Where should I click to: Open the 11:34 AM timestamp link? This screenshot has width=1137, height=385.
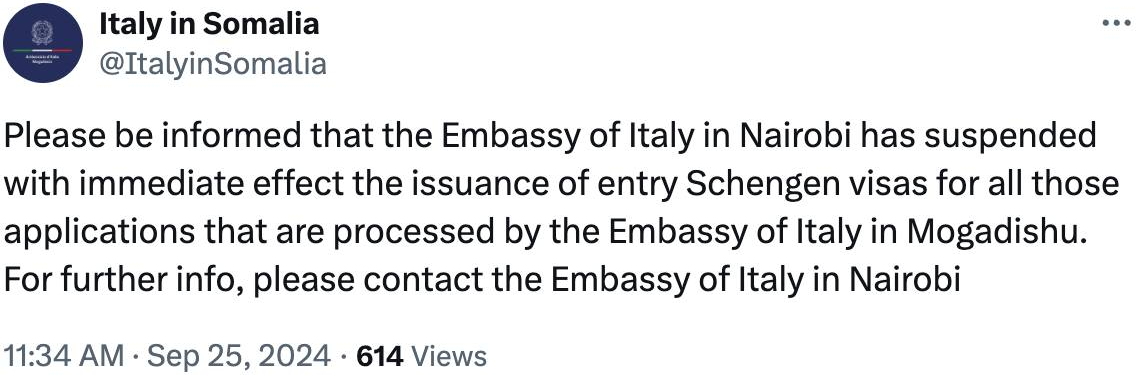point(64,356)
